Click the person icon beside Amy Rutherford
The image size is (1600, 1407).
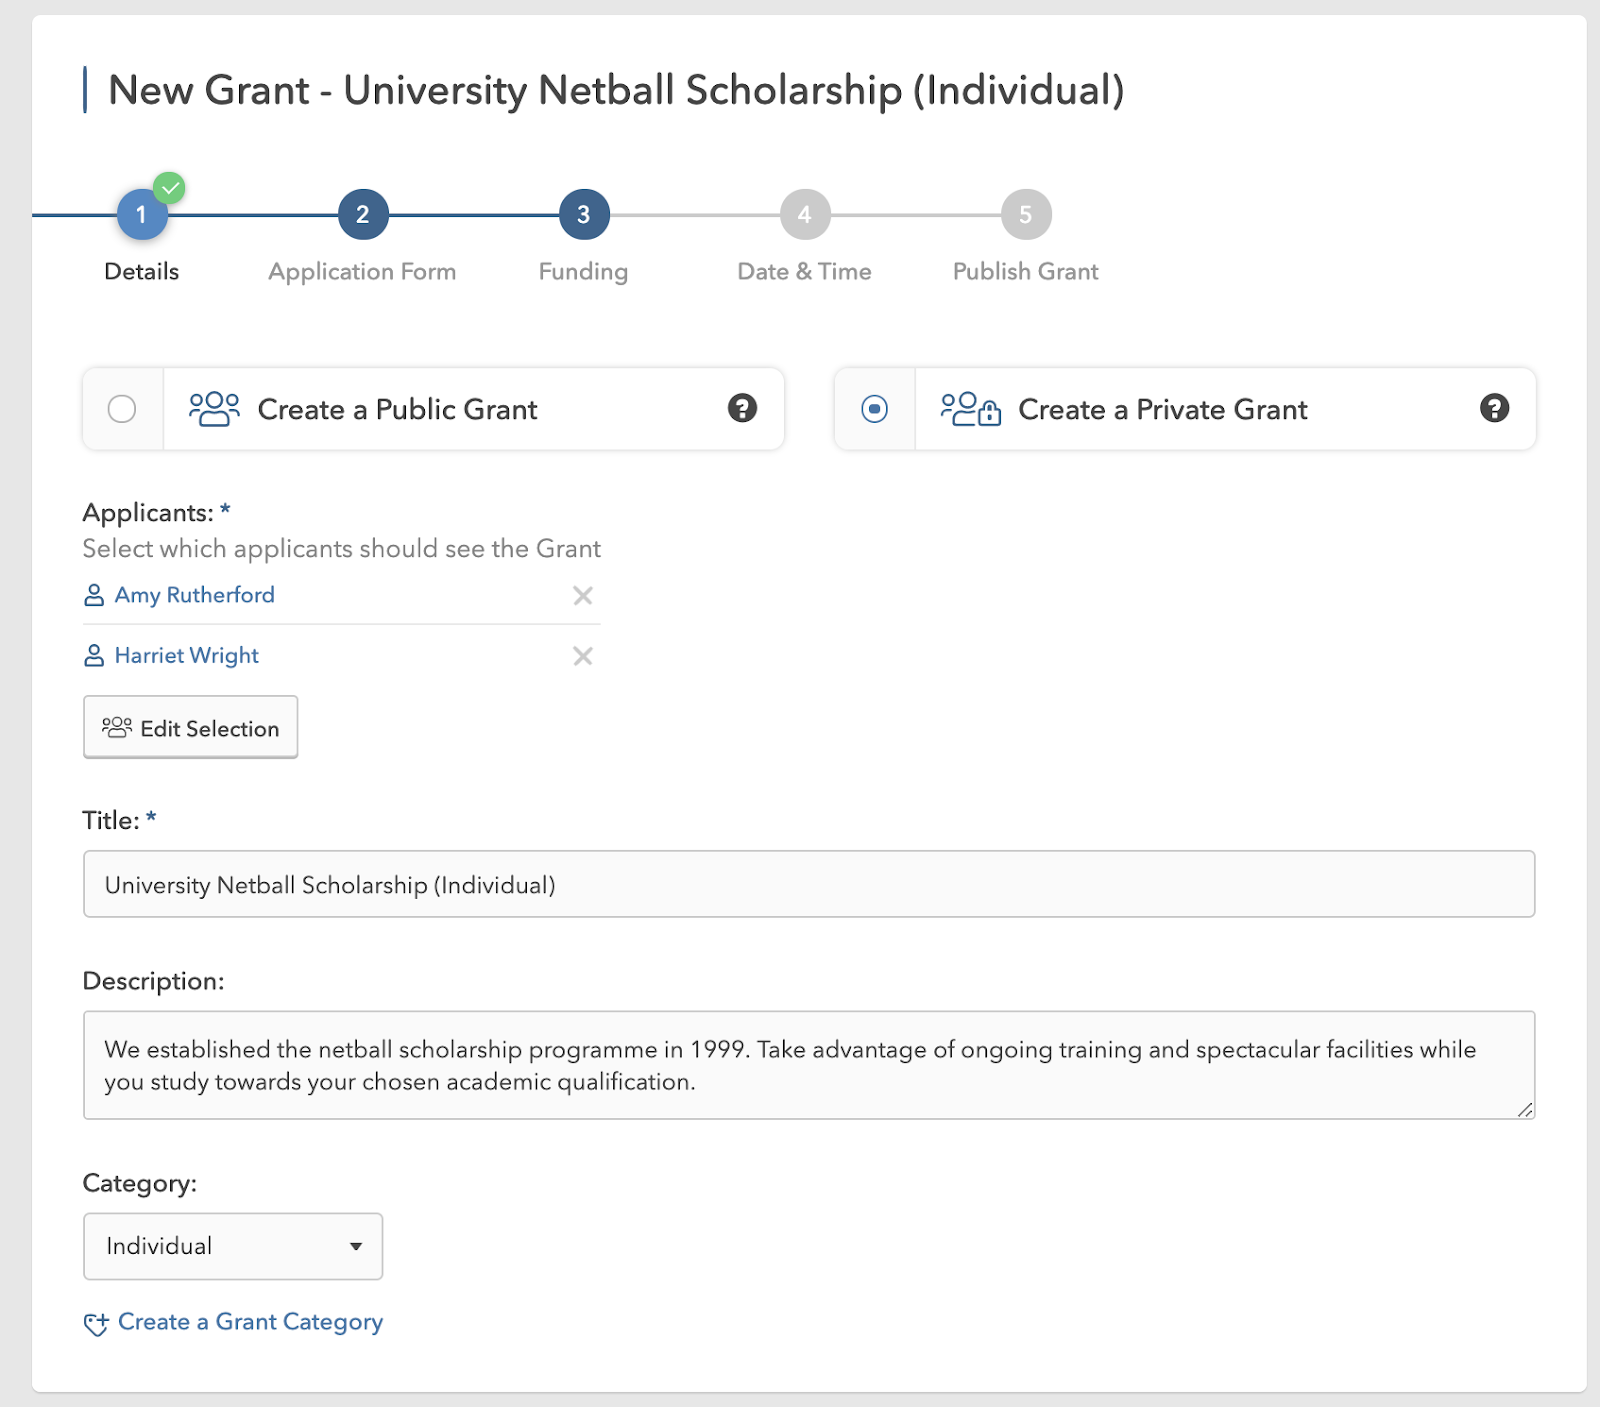click(94, 596)
